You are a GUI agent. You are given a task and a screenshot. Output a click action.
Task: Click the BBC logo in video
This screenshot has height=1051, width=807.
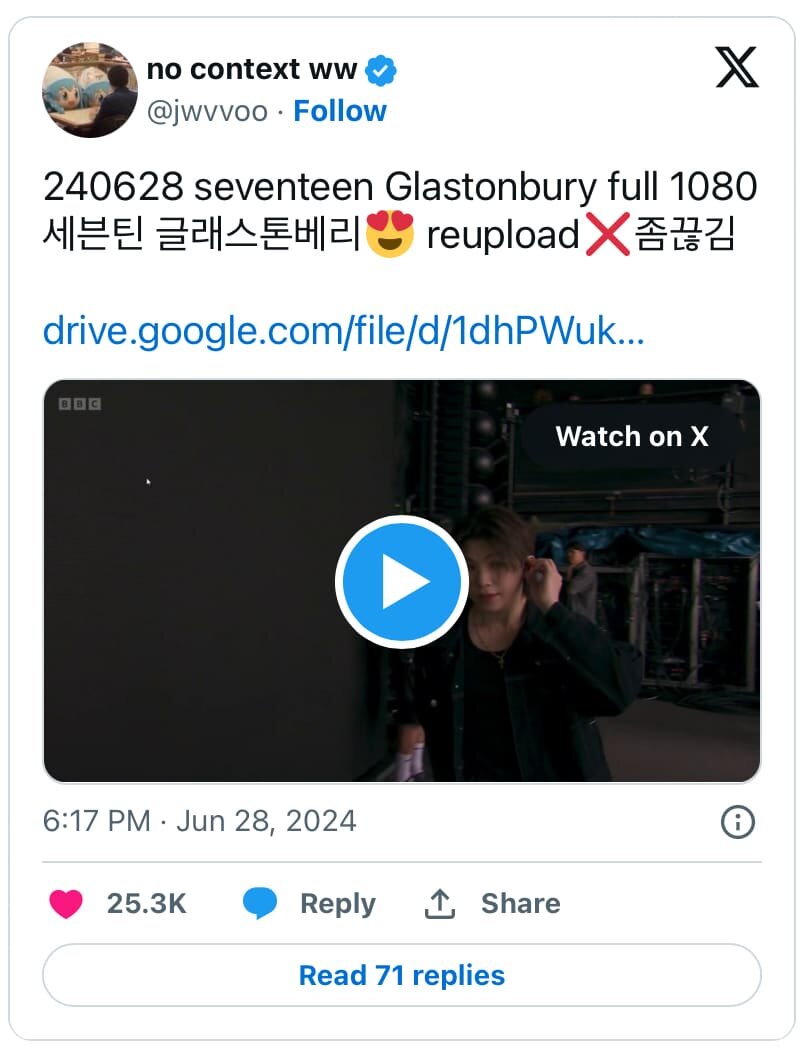pos(80,404)
